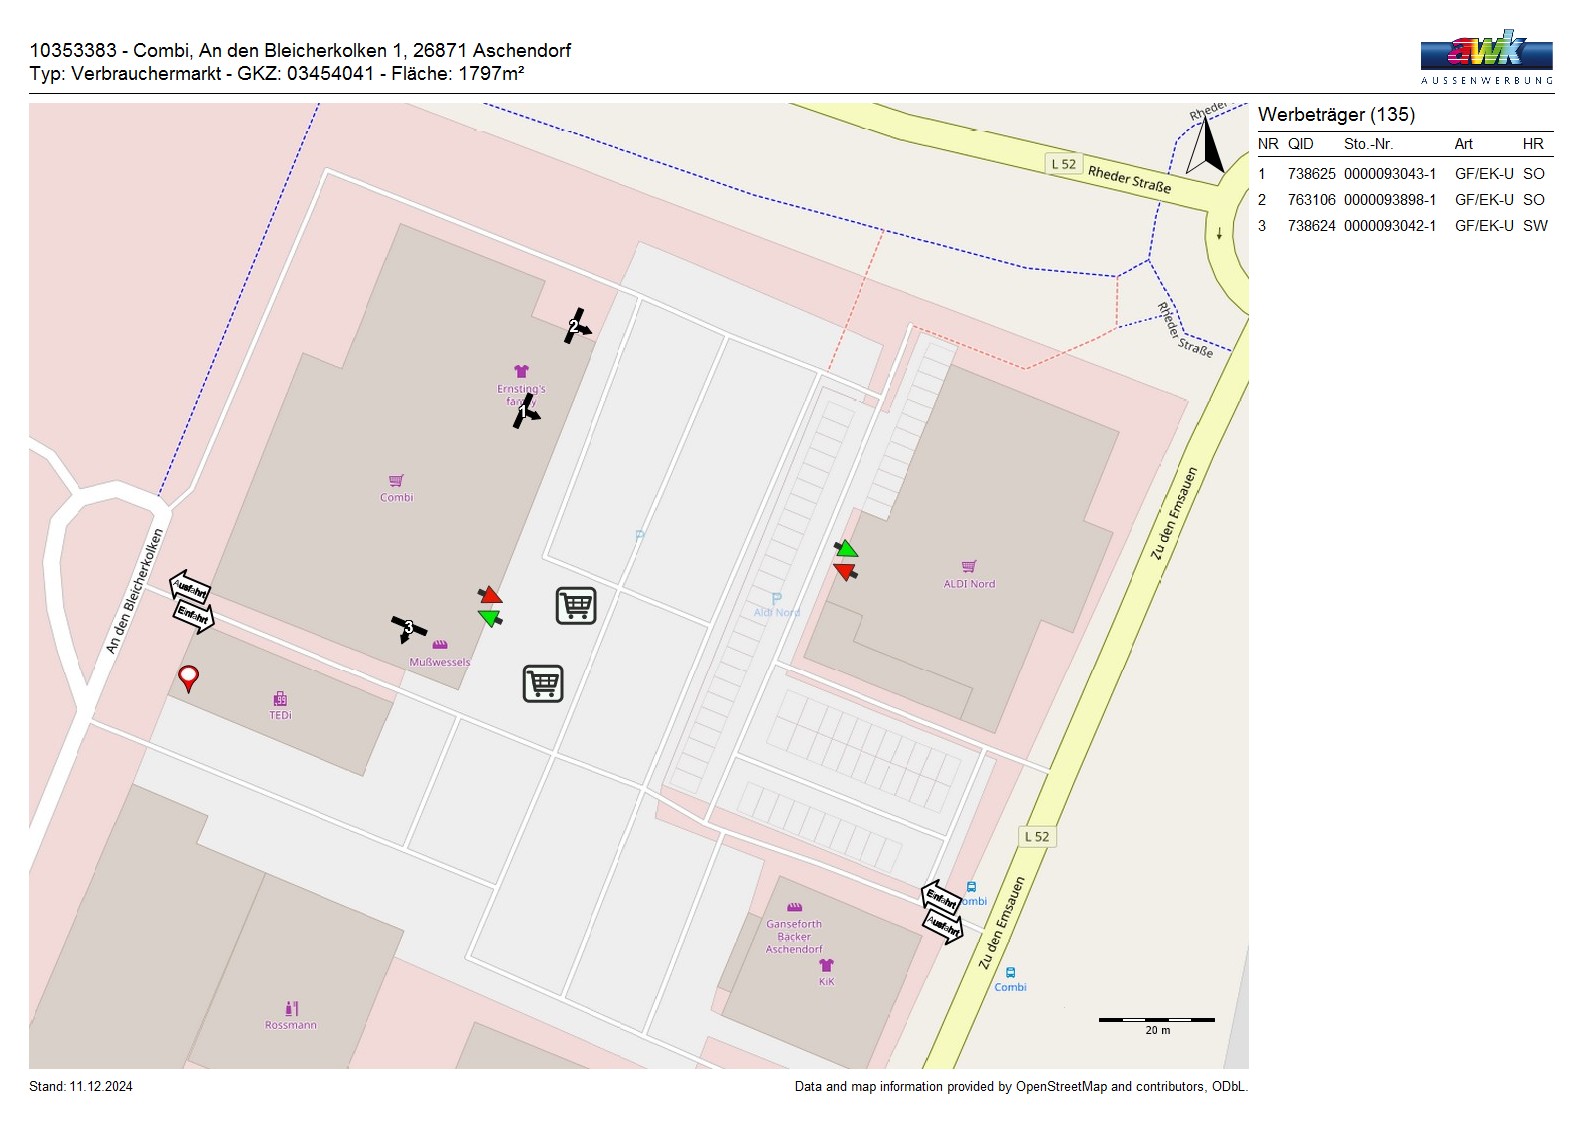
Task: Select billboard marker number 3 near Mußwessels
Action: (x=408, y=628)
